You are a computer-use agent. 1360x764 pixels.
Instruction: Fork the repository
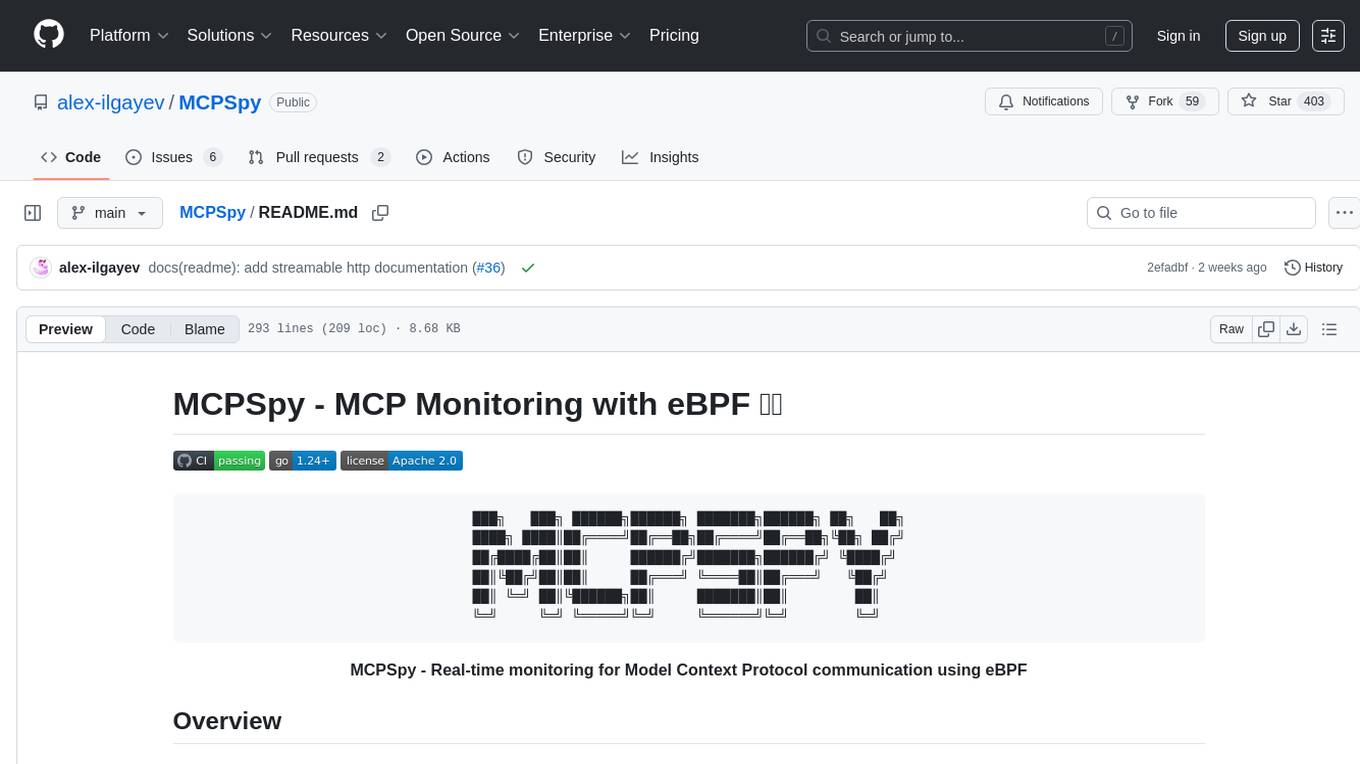1164,102
